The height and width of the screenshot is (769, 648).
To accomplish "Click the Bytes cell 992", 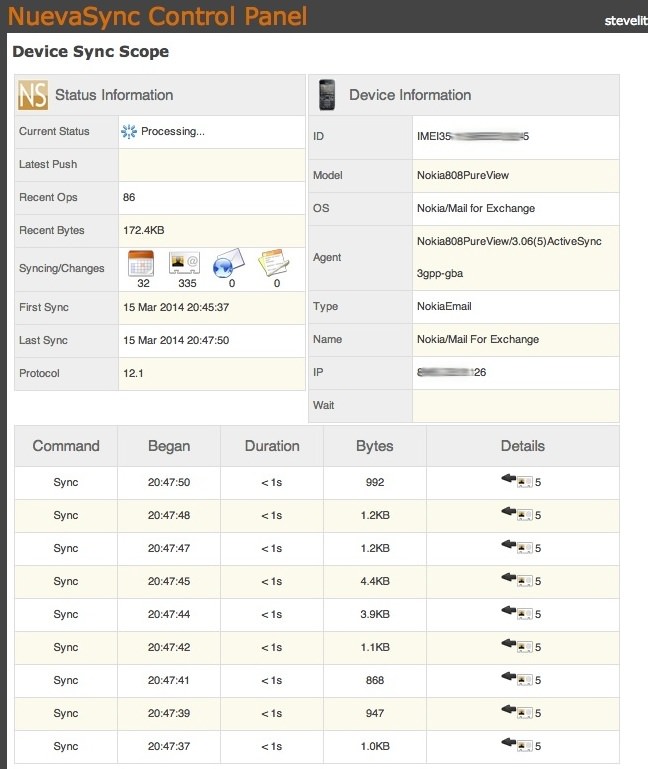I will 375,483.
